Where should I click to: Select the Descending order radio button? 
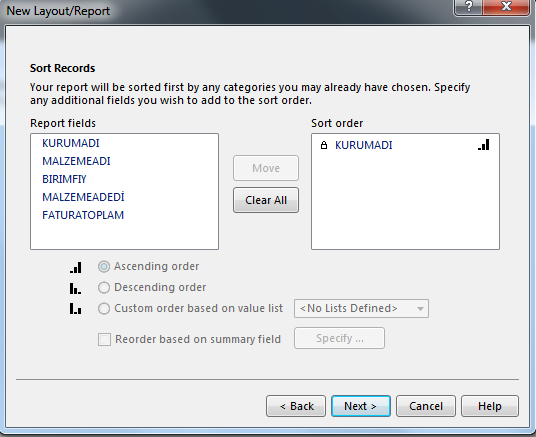104,288
